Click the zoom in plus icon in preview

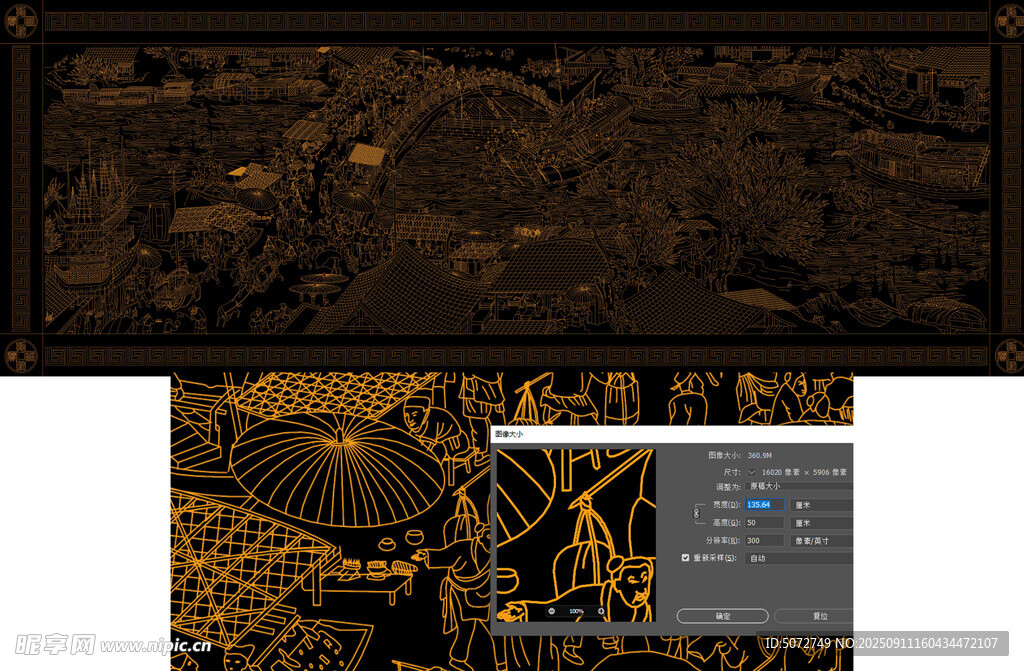point(601,611)
